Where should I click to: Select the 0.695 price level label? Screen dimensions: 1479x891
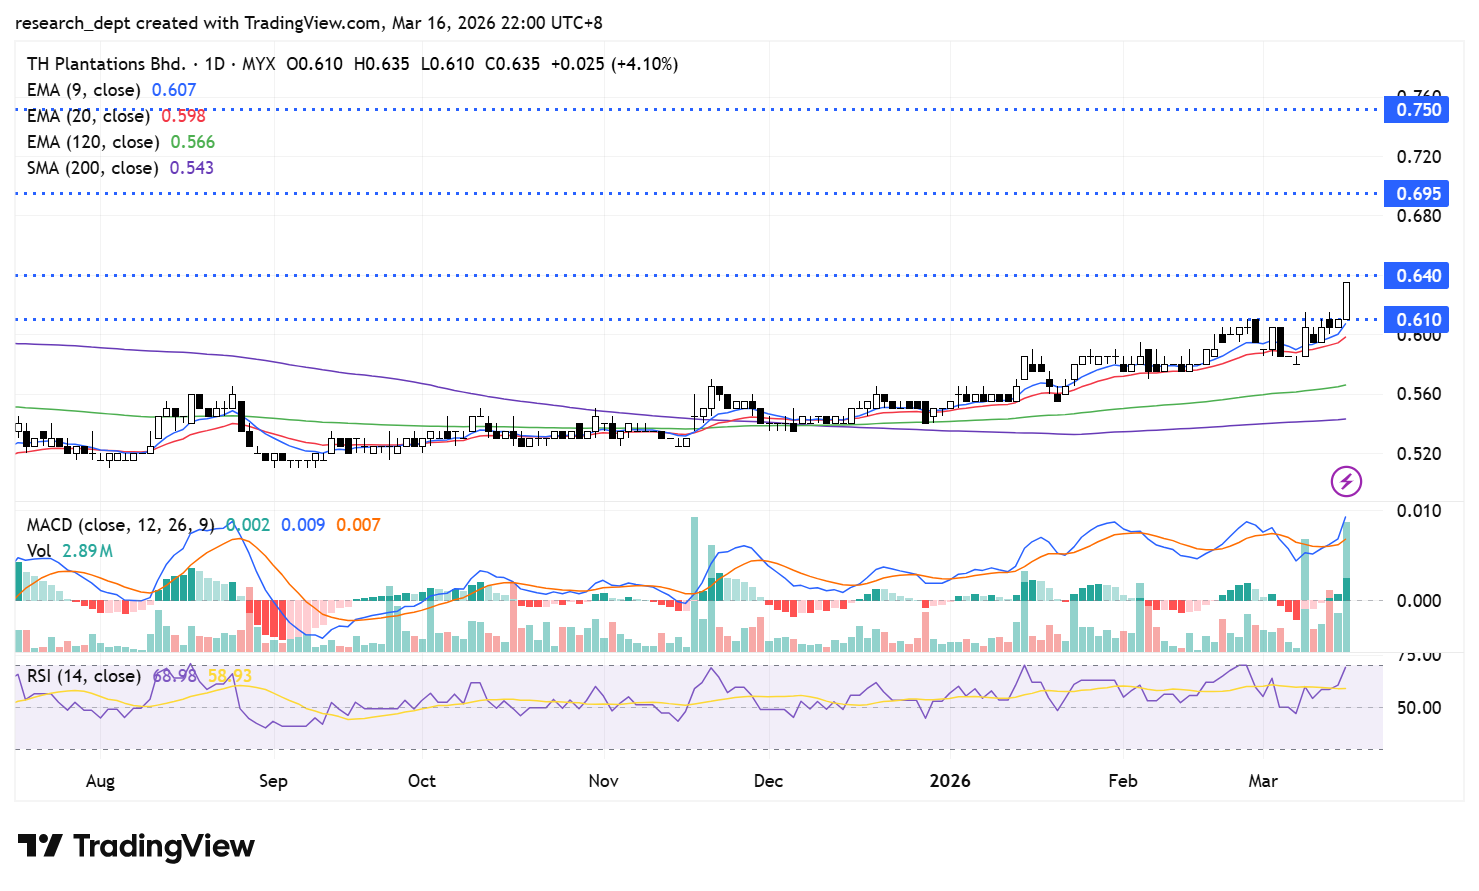coord(1418,194)
